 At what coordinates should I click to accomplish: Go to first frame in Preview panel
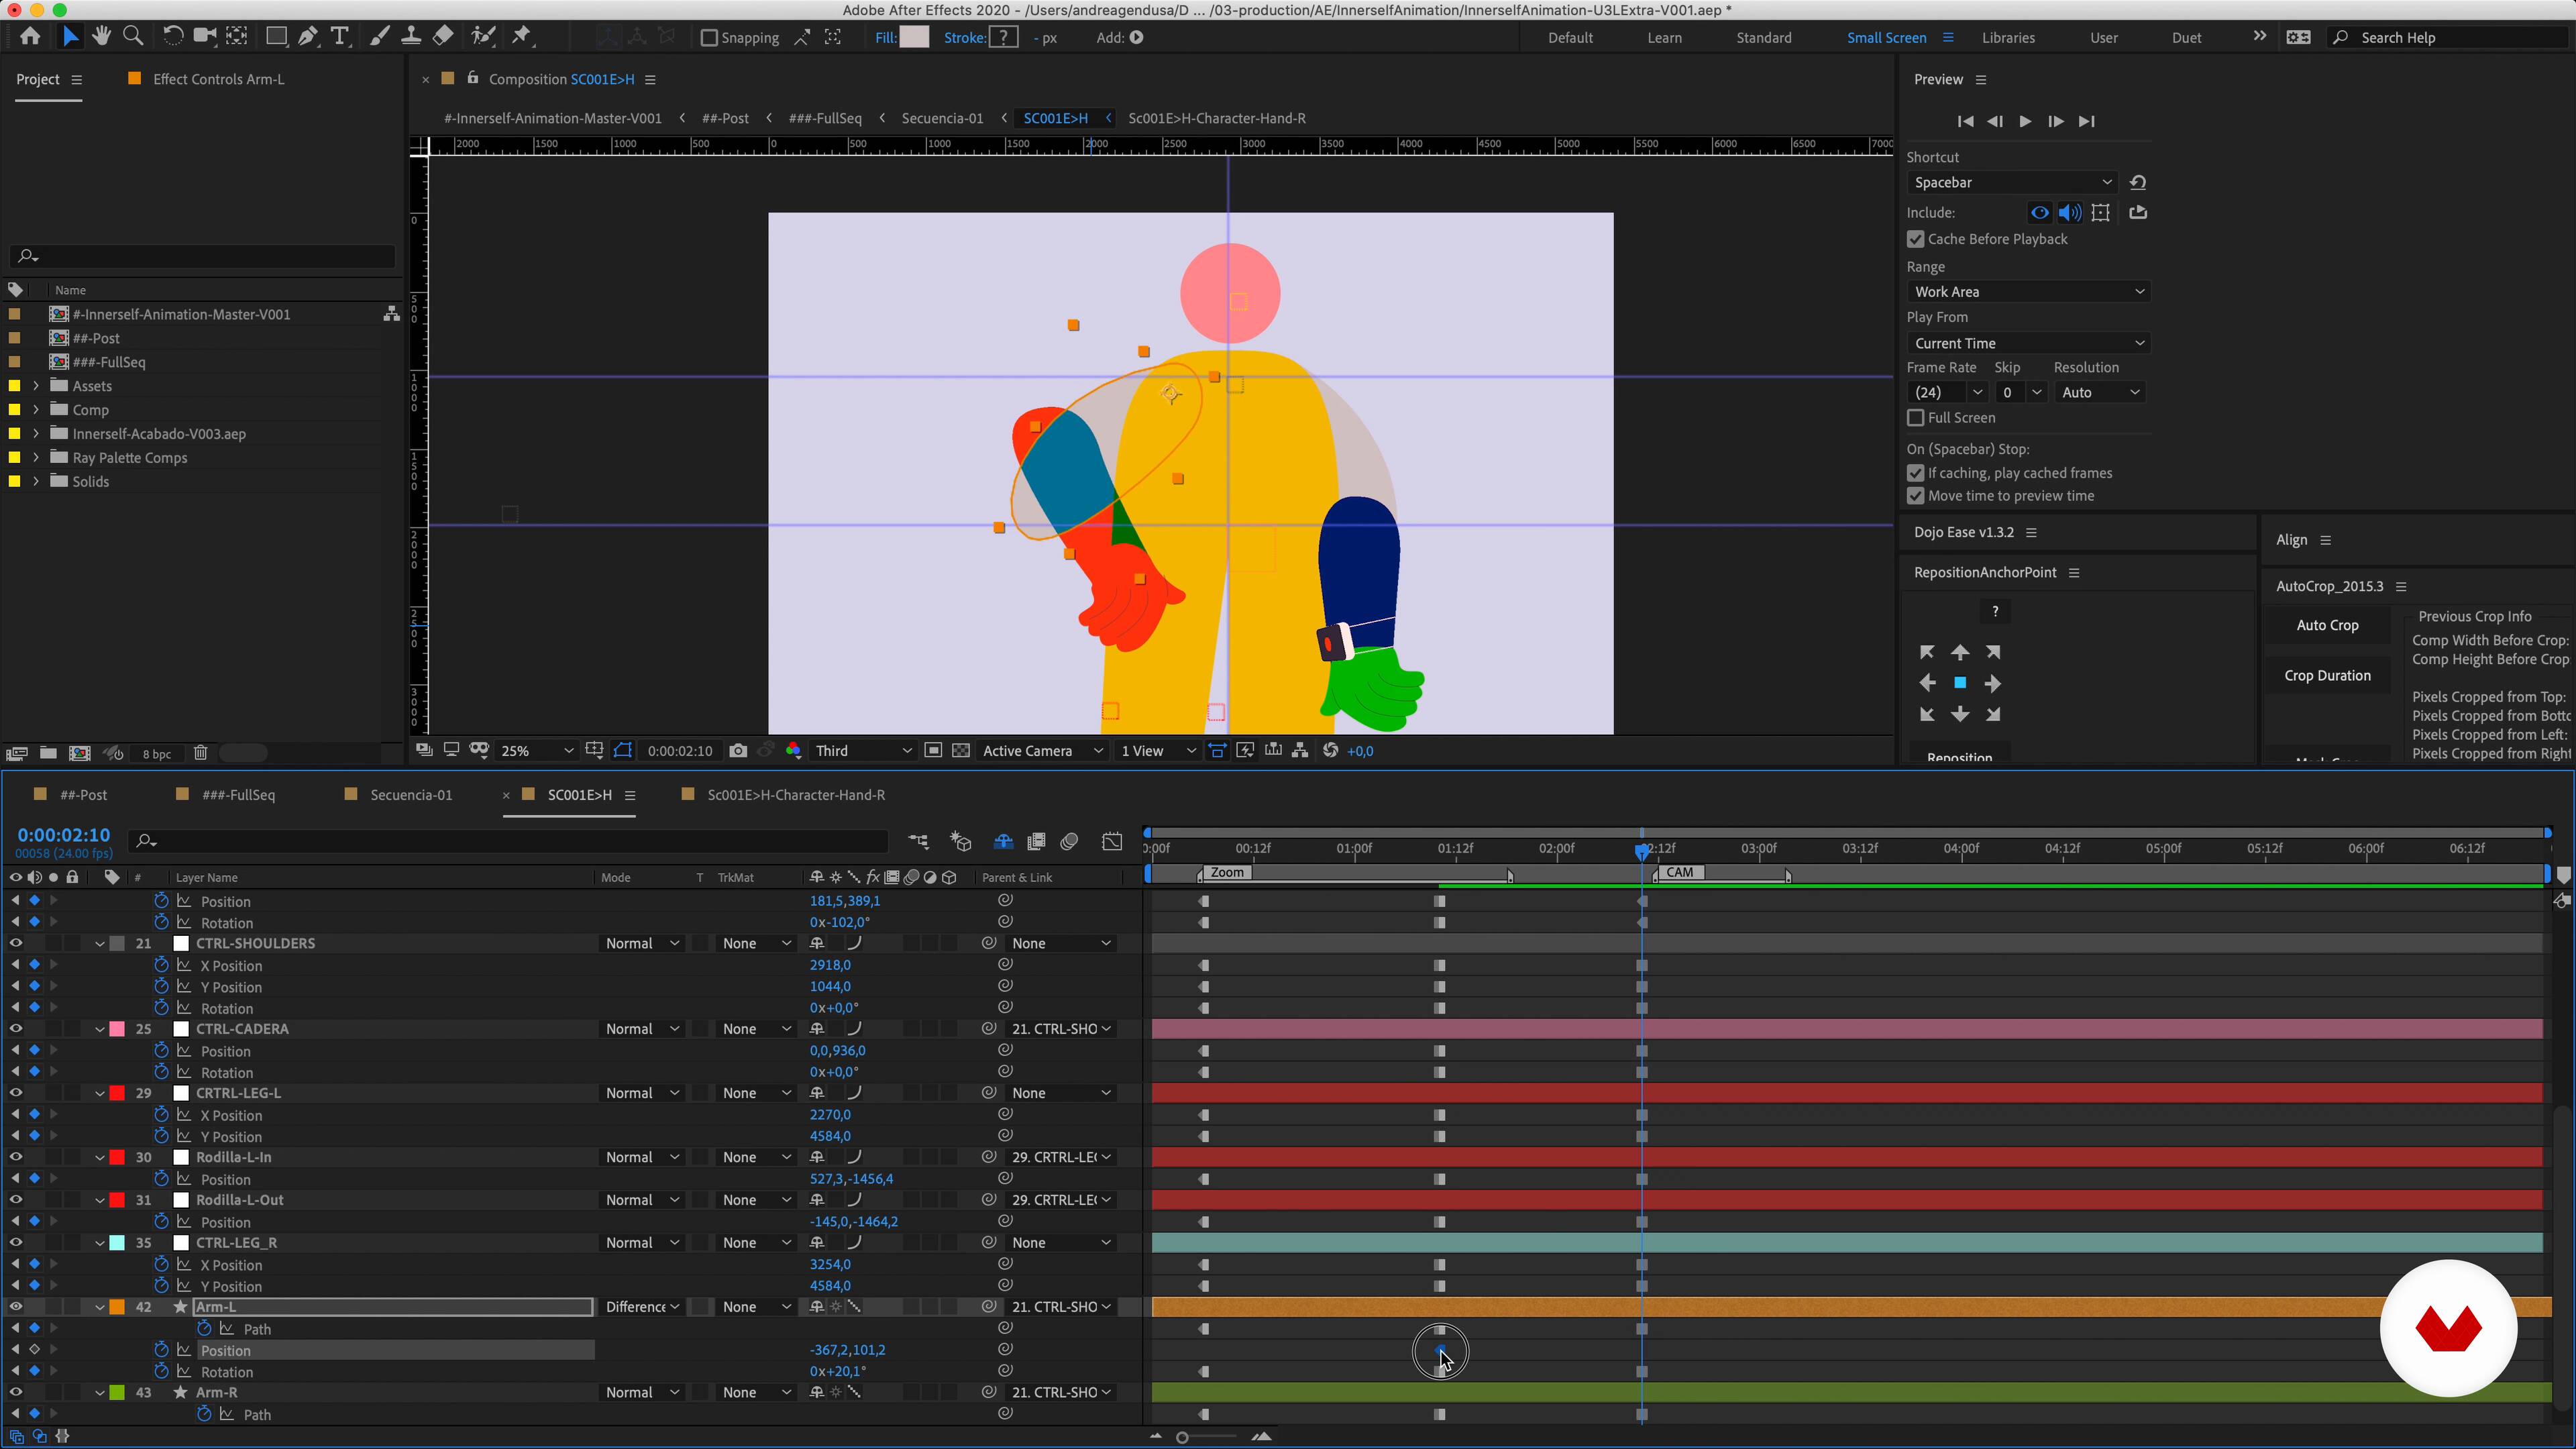click(1965, 121)
